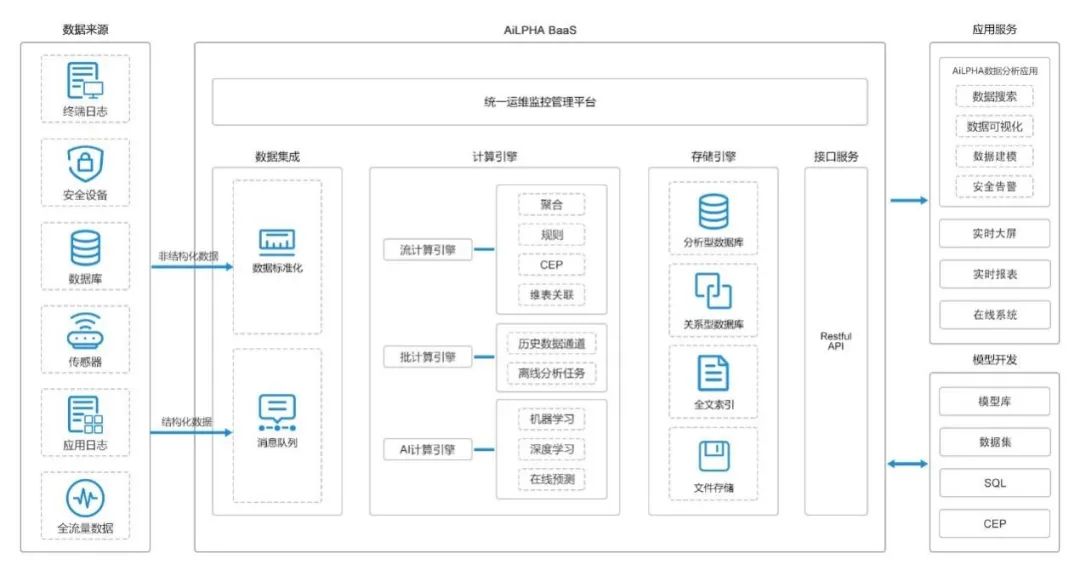The width and height of the screenshot is (1080, 576).
Task: Click the 分析型数据库 database icon
Action: [713, 211]
